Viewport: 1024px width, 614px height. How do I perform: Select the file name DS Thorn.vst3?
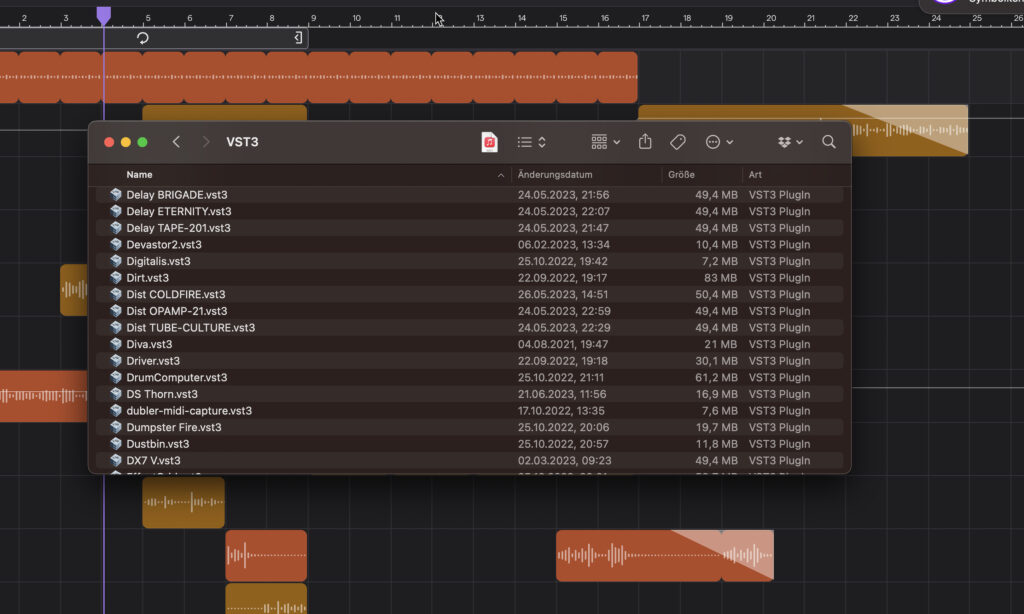(162, 394)
